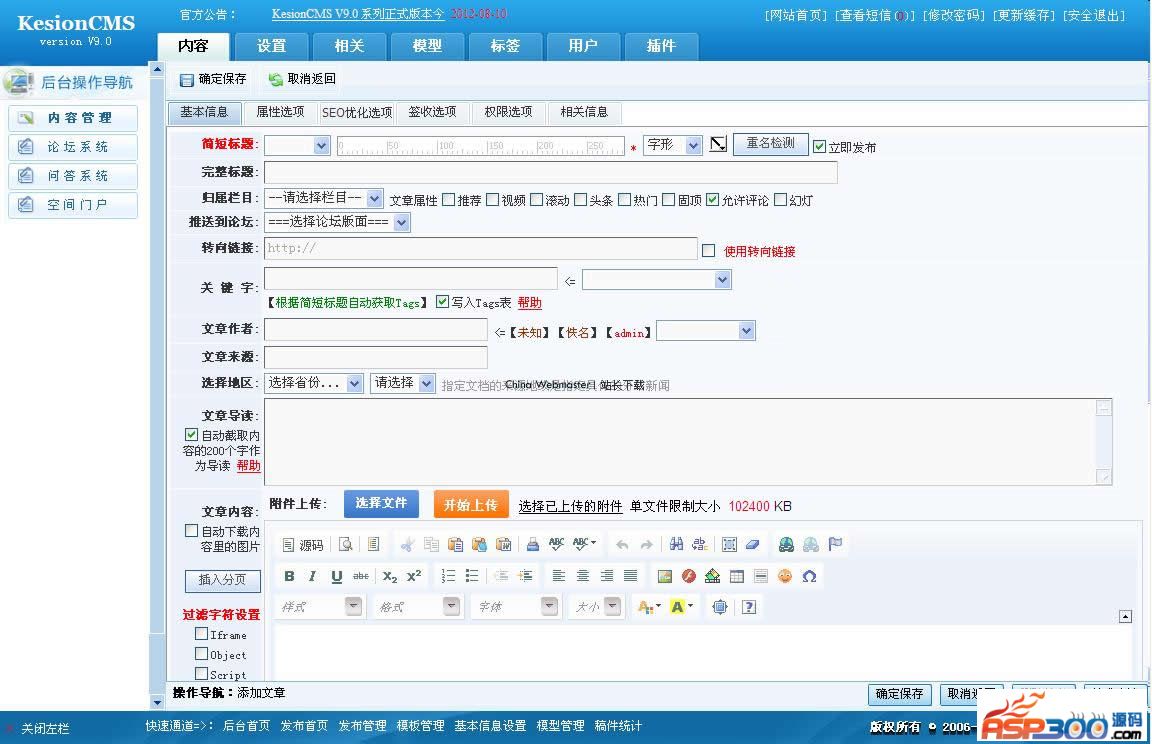1152x744 pixels.
Task: Apply Superscript formatting
Action: click(414, 576)
